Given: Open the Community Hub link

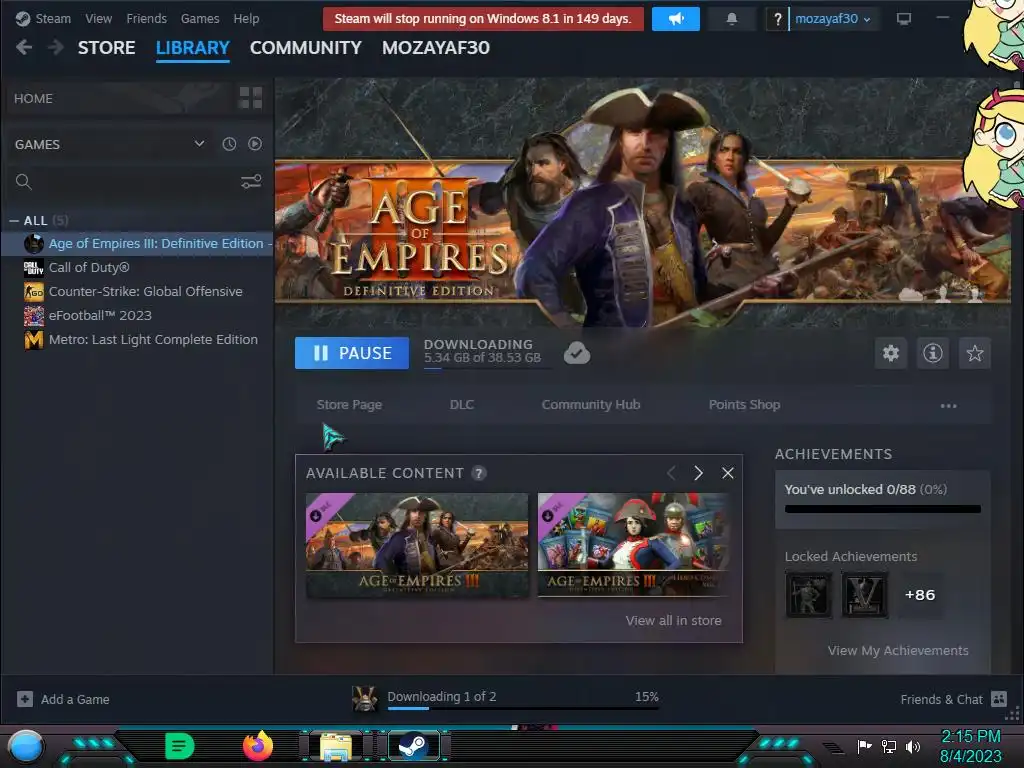Looking at the screenshot, I should click(x=591, y=405).
